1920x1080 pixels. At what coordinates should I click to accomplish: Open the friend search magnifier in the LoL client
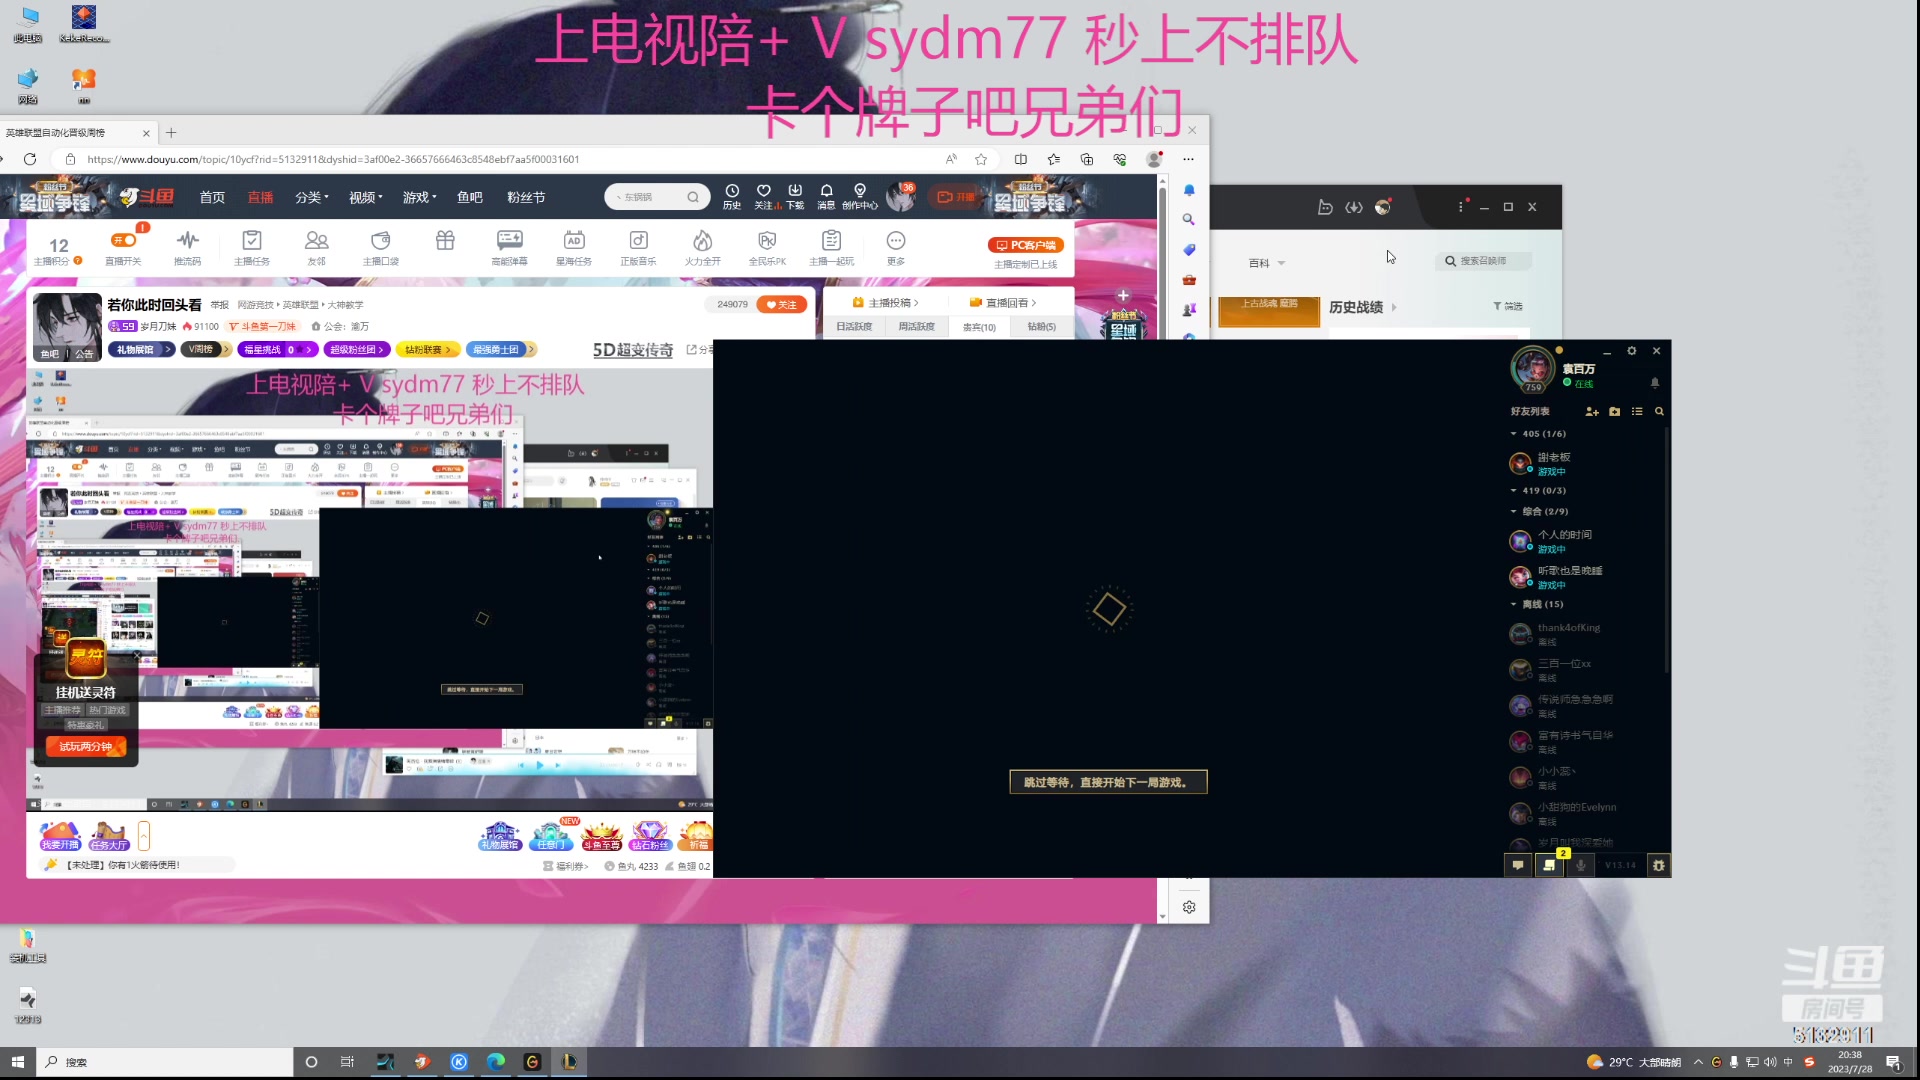click(1659, 411)
